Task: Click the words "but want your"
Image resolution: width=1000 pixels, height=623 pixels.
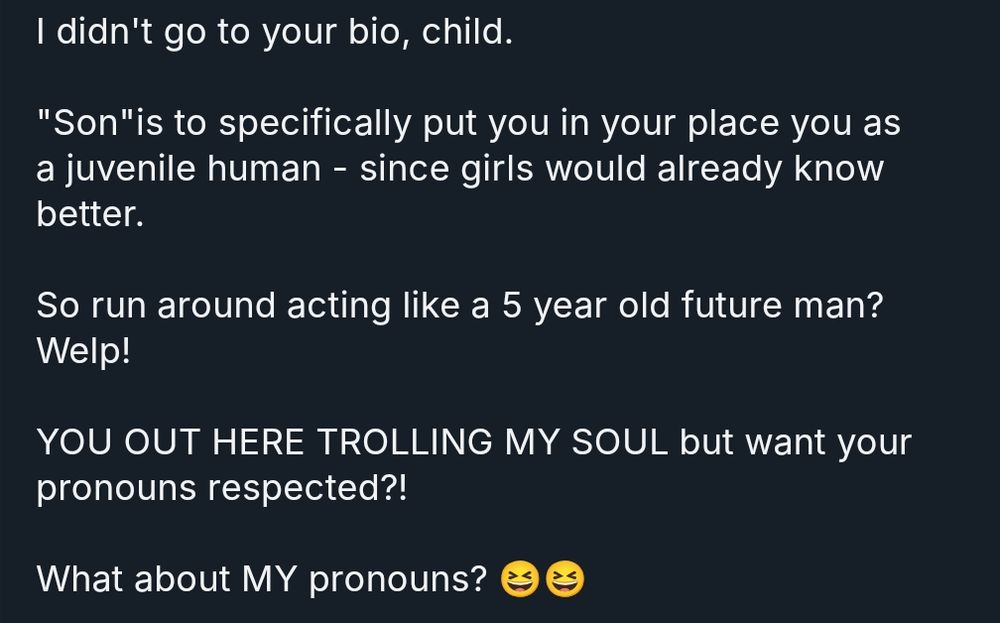Action: point(796,443)
